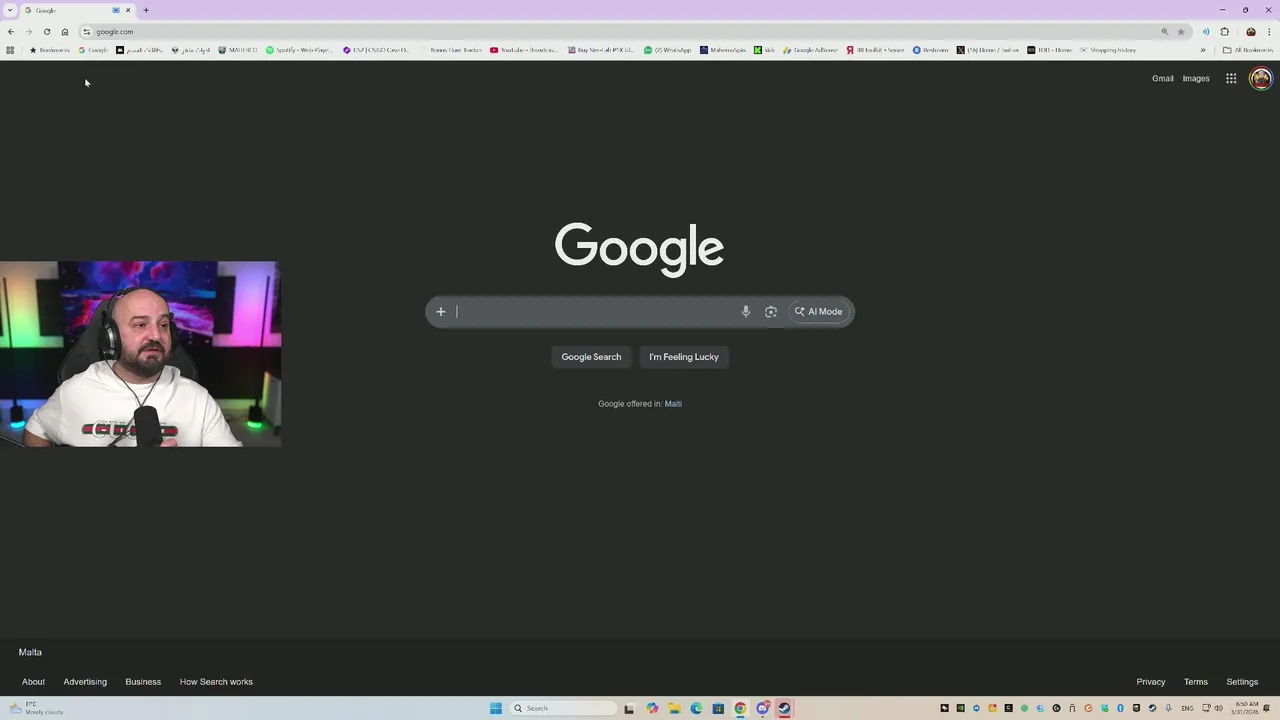The height and width of the screenshot is (720, 1280).
Task: Open Chrome from the taskbar
Action: point(740,709)
